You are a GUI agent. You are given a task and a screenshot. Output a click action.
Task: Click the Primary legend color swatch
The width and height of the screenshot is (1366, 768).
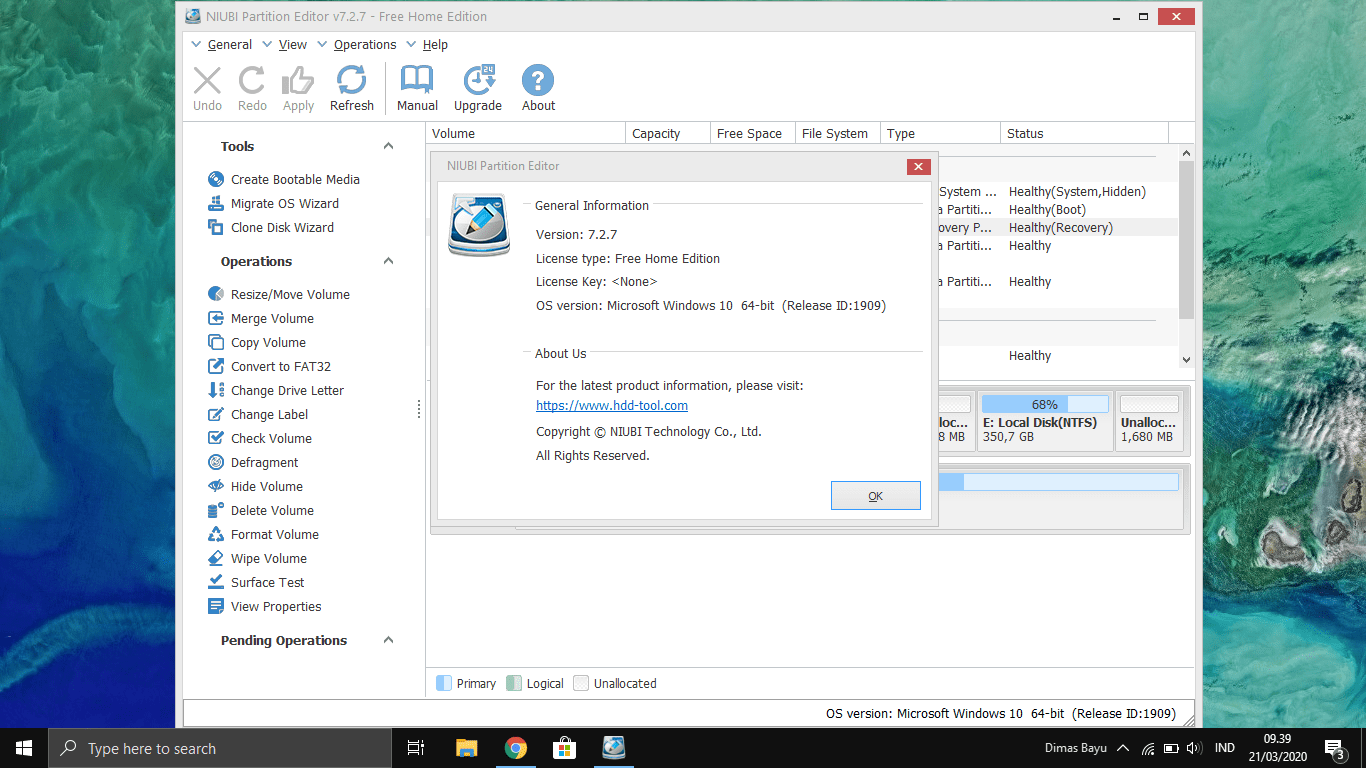(x=444, y=683)
